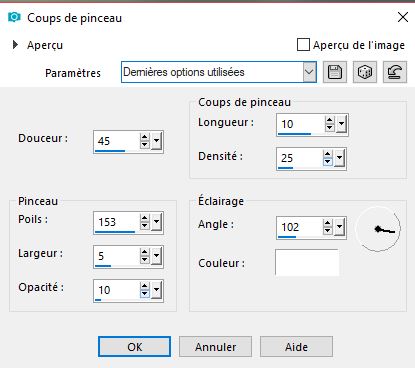Expand the Aperçu preview section

[x=15, y=45]
